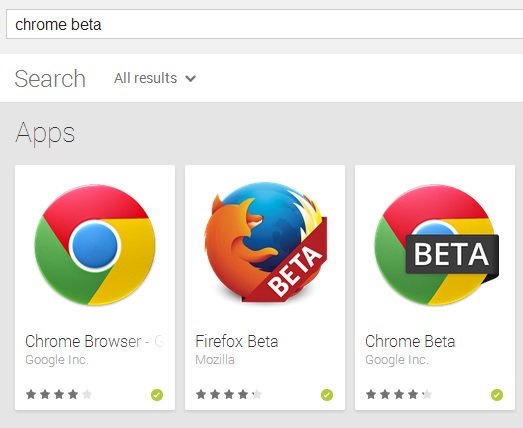523x428 pixels.
Task: Open the Chrome Browser title link
Action: [x=95, y=341]
